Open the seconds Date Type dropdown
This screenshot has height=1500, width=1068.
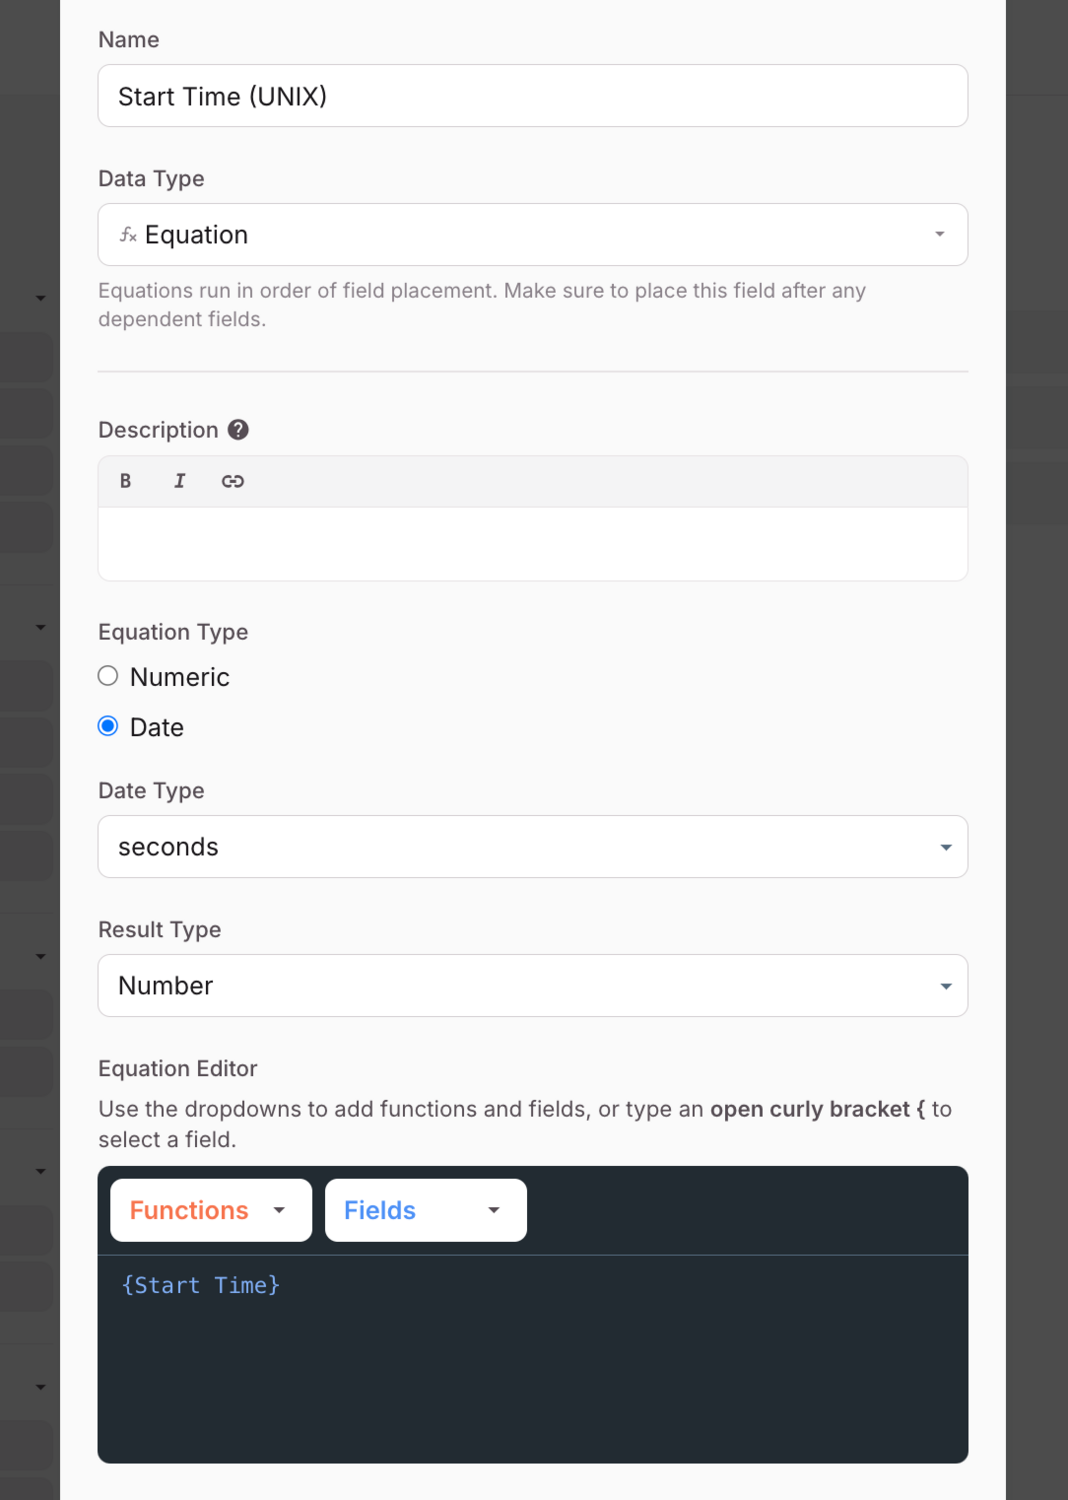pyautogui.click(x=533, y=847)
